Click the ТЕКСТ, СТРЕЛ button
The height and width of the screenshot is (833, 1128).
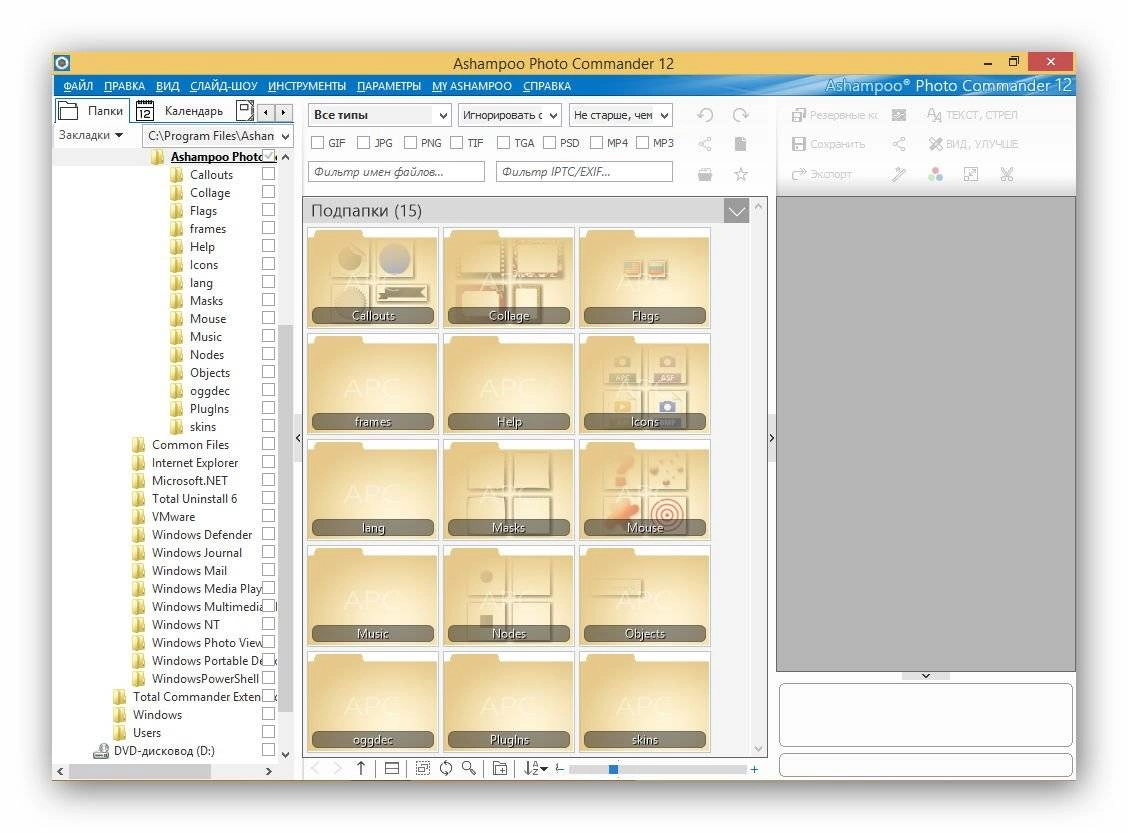click(x=972, y=115)
